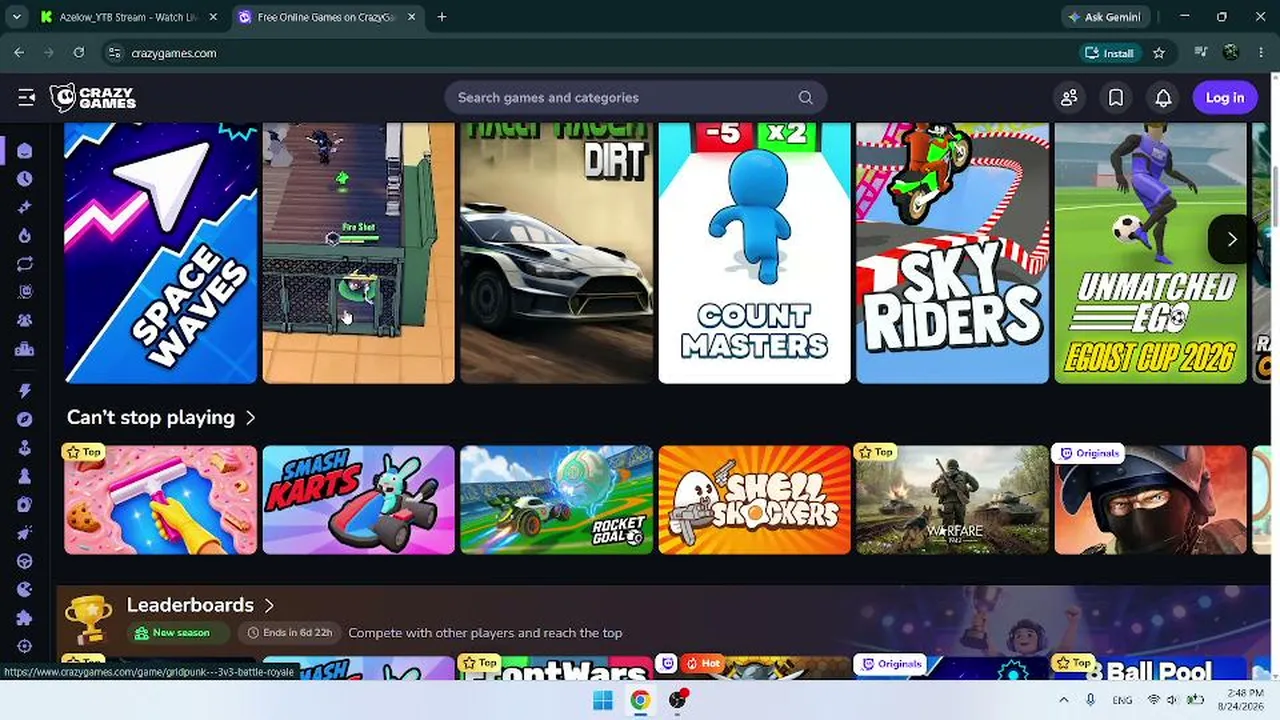Play the Rocket Goal game
1280x720 pixels.
pos(557,500)
